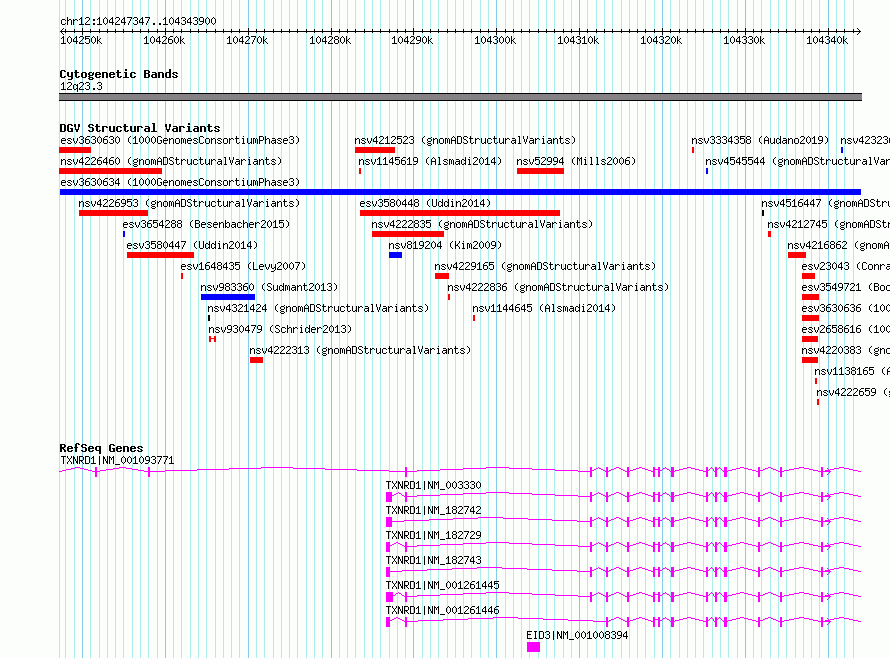Open the esv3630634 1000Genomes variant
890x658 pixels.
pyautogui.click(x=179, y=182)
